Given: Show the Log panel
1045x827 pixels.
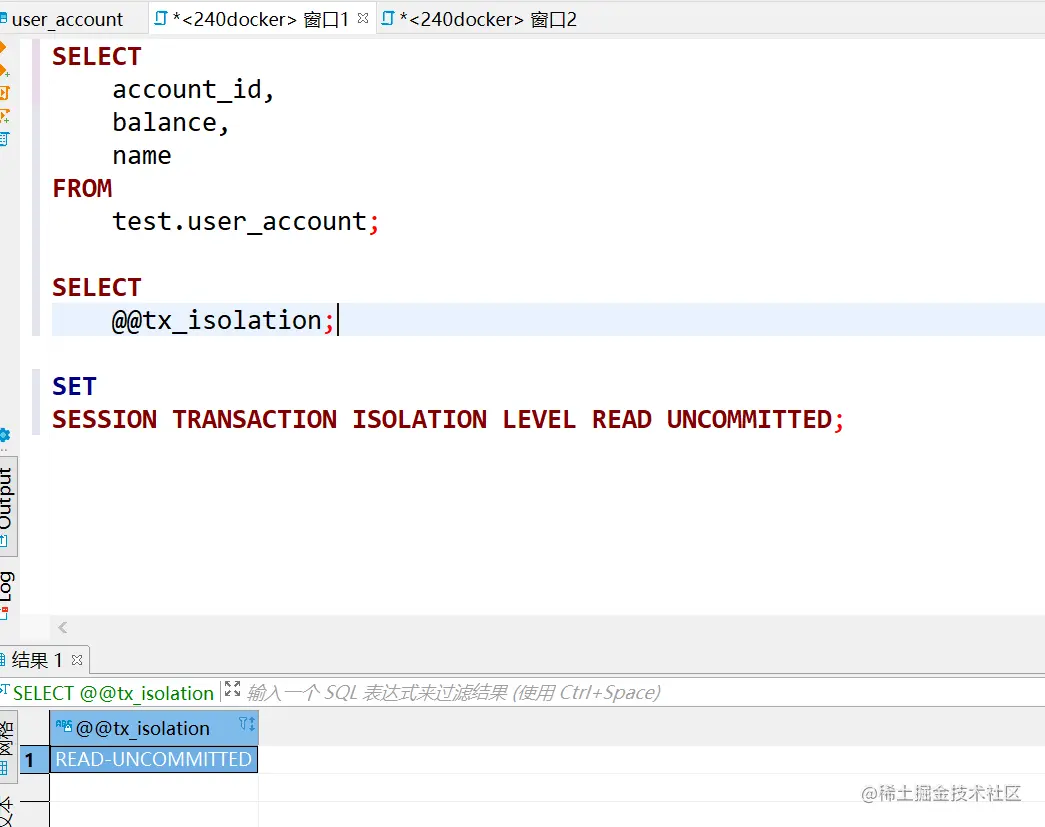Looking at the screenshot, I should [7, 594].
